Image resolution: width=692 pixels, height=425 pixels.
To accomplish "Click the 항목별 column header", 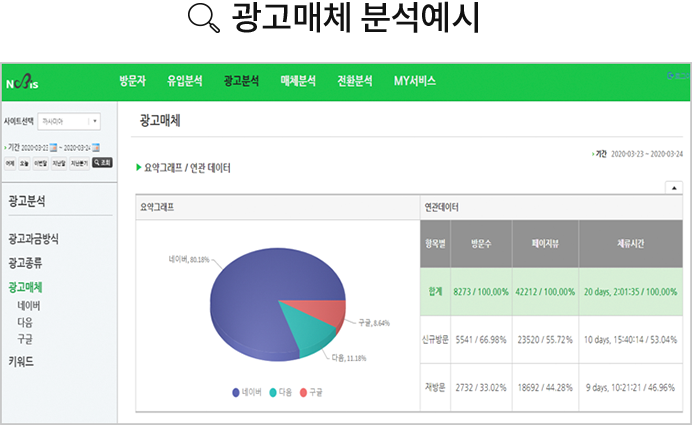I will (435, 244).
